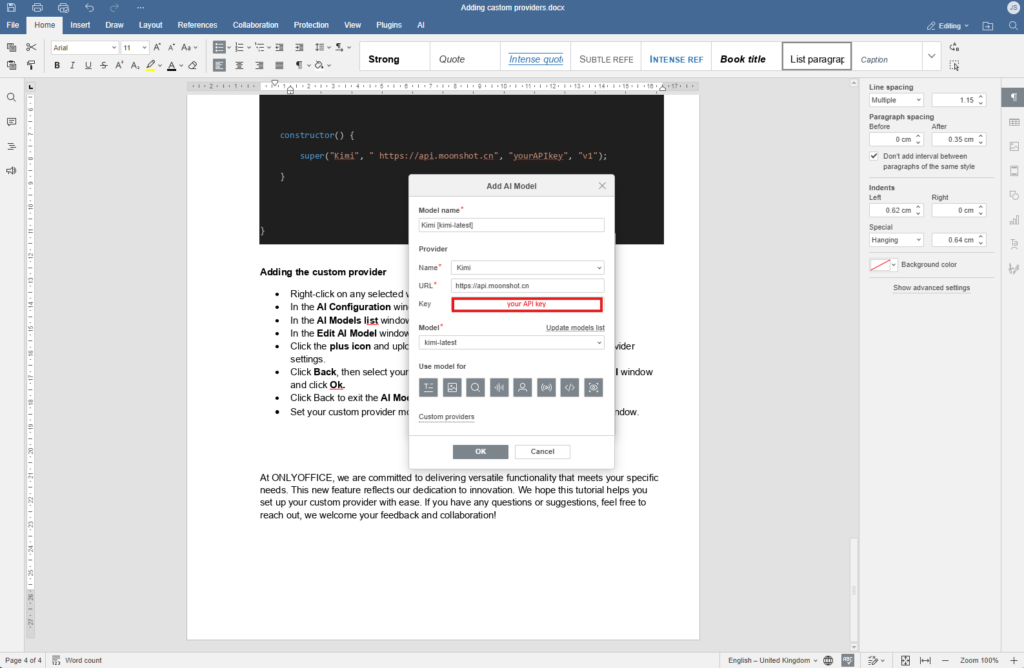Zoom in with the plus icon
This screenshot has height=668, width=1024.
pos(1014,660)
